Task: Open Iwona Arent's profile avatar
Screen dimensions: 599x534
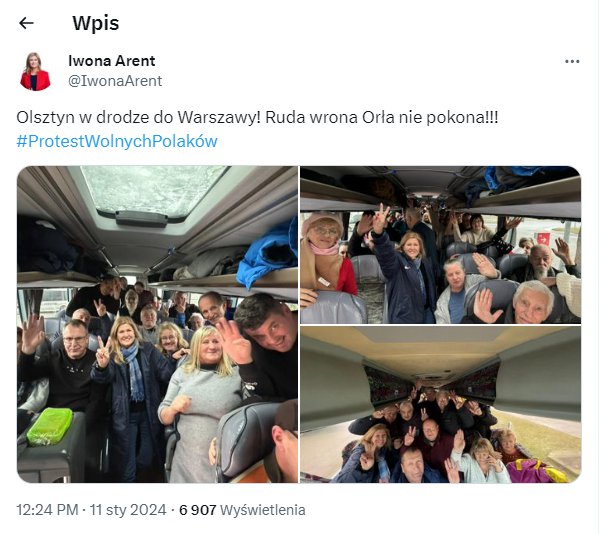Action: pyautogui.click(x=35, y=71)
